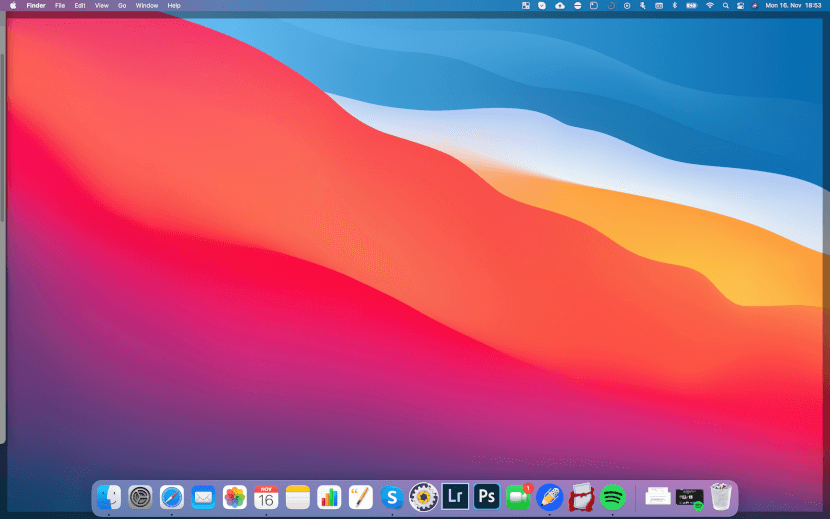Launch Photoshop from the Dock

coord(486,497)
